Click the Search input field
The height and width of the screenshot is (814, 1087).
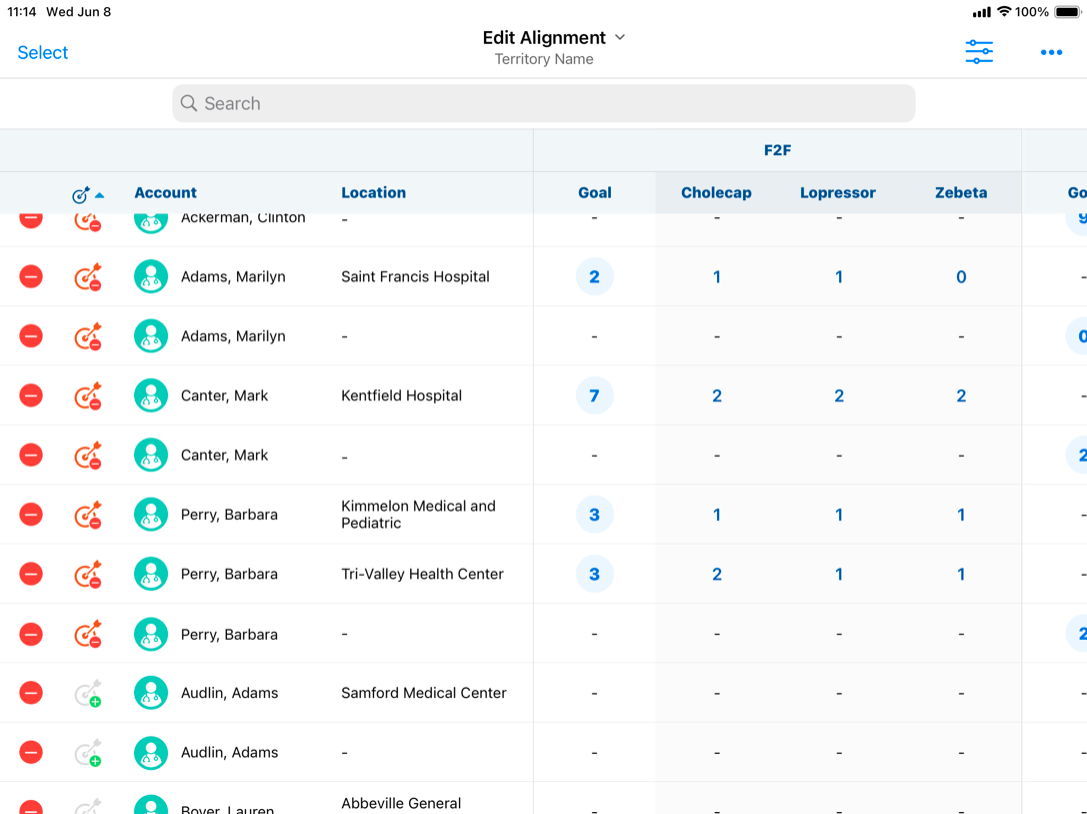point(543,103)
